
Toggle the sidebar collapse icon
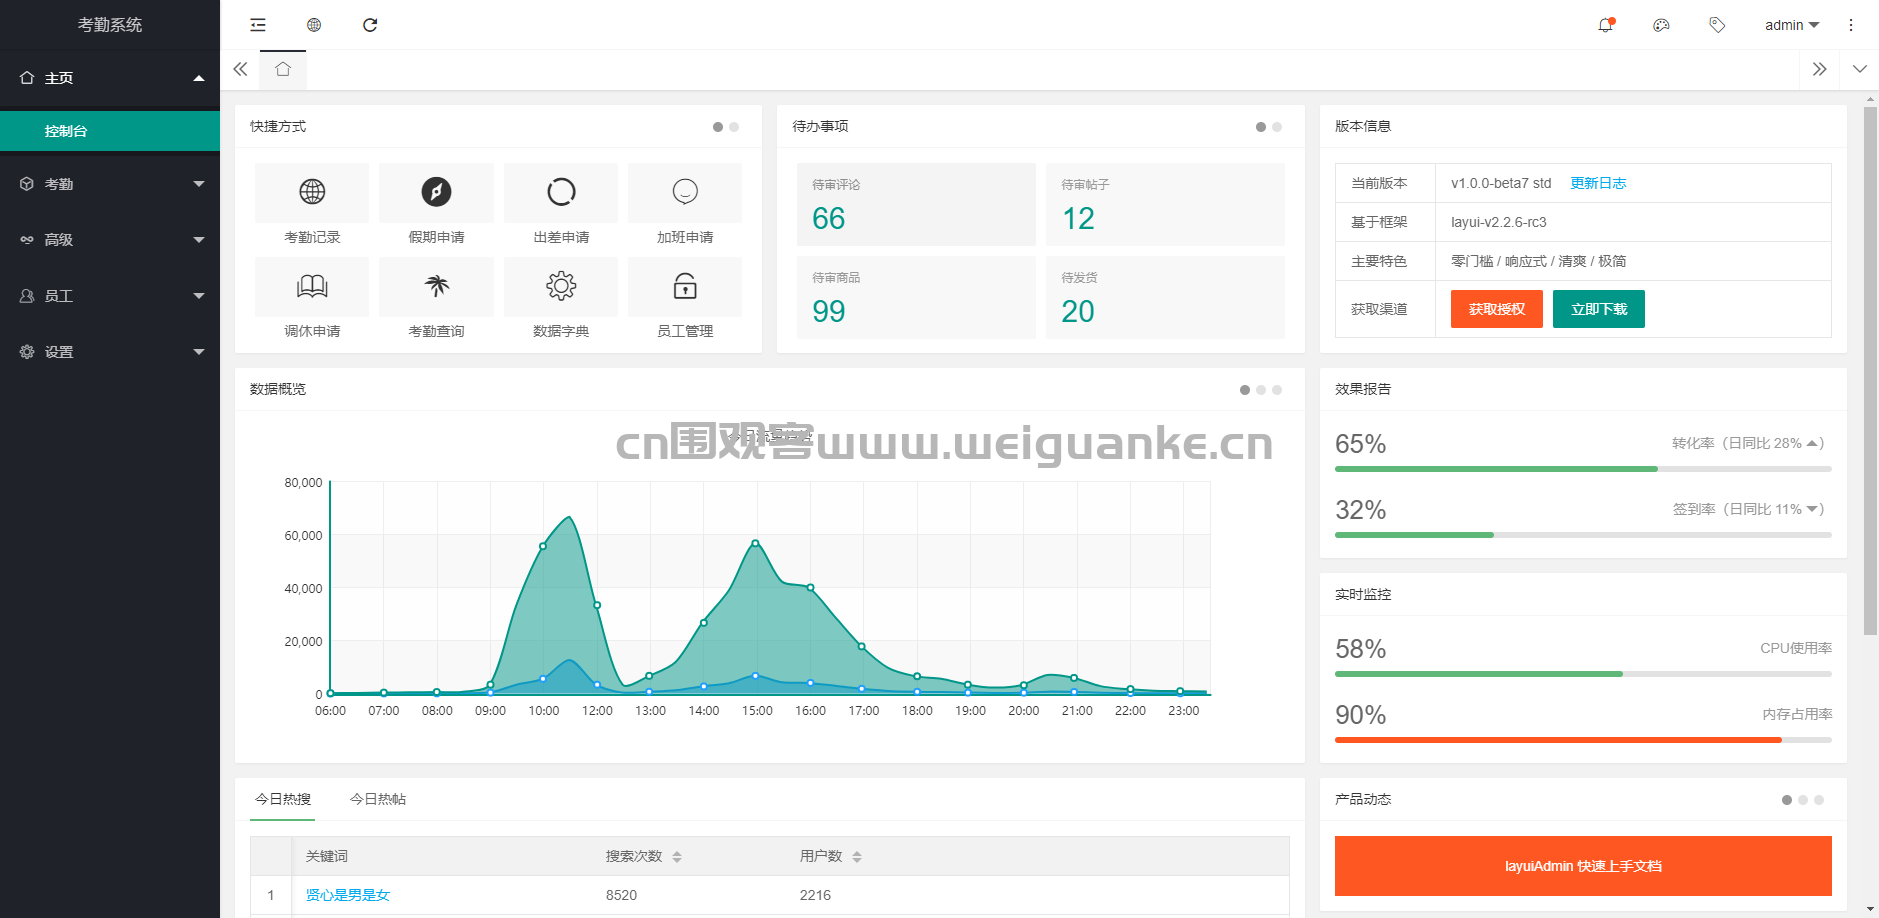258,25
